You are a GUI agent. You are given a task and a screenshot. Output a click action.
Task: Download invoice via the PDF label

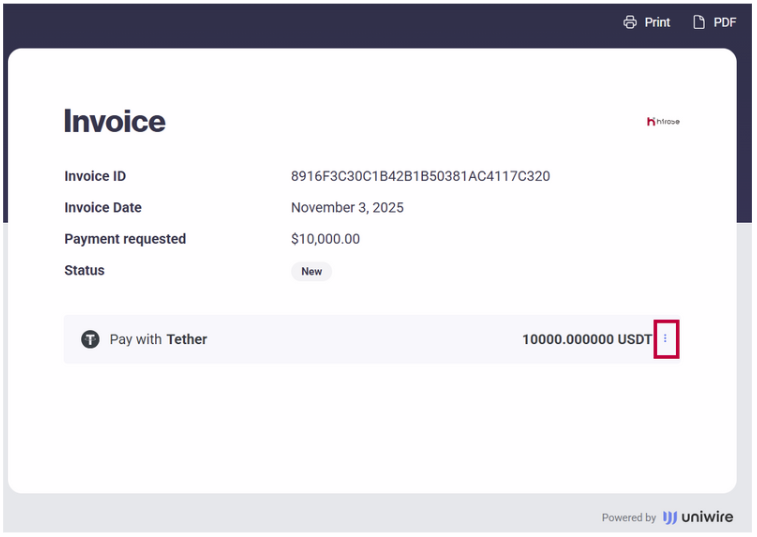725,22
